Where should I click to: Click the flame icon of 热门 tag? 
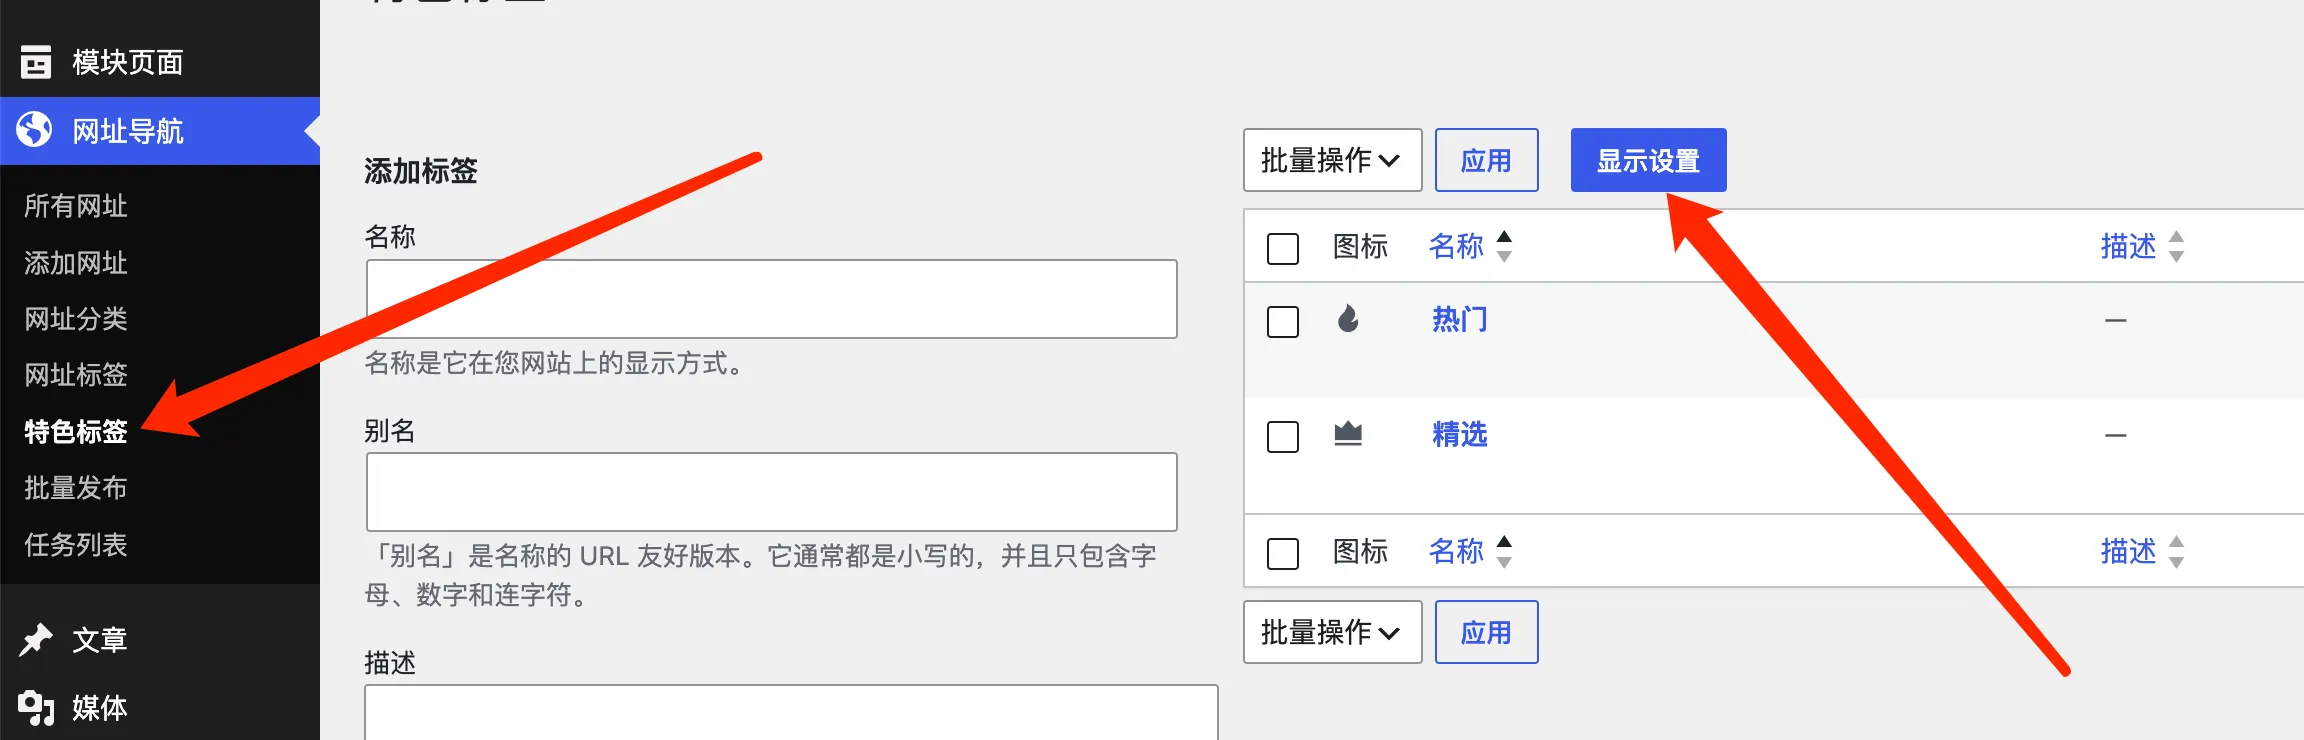(1348, 319)
